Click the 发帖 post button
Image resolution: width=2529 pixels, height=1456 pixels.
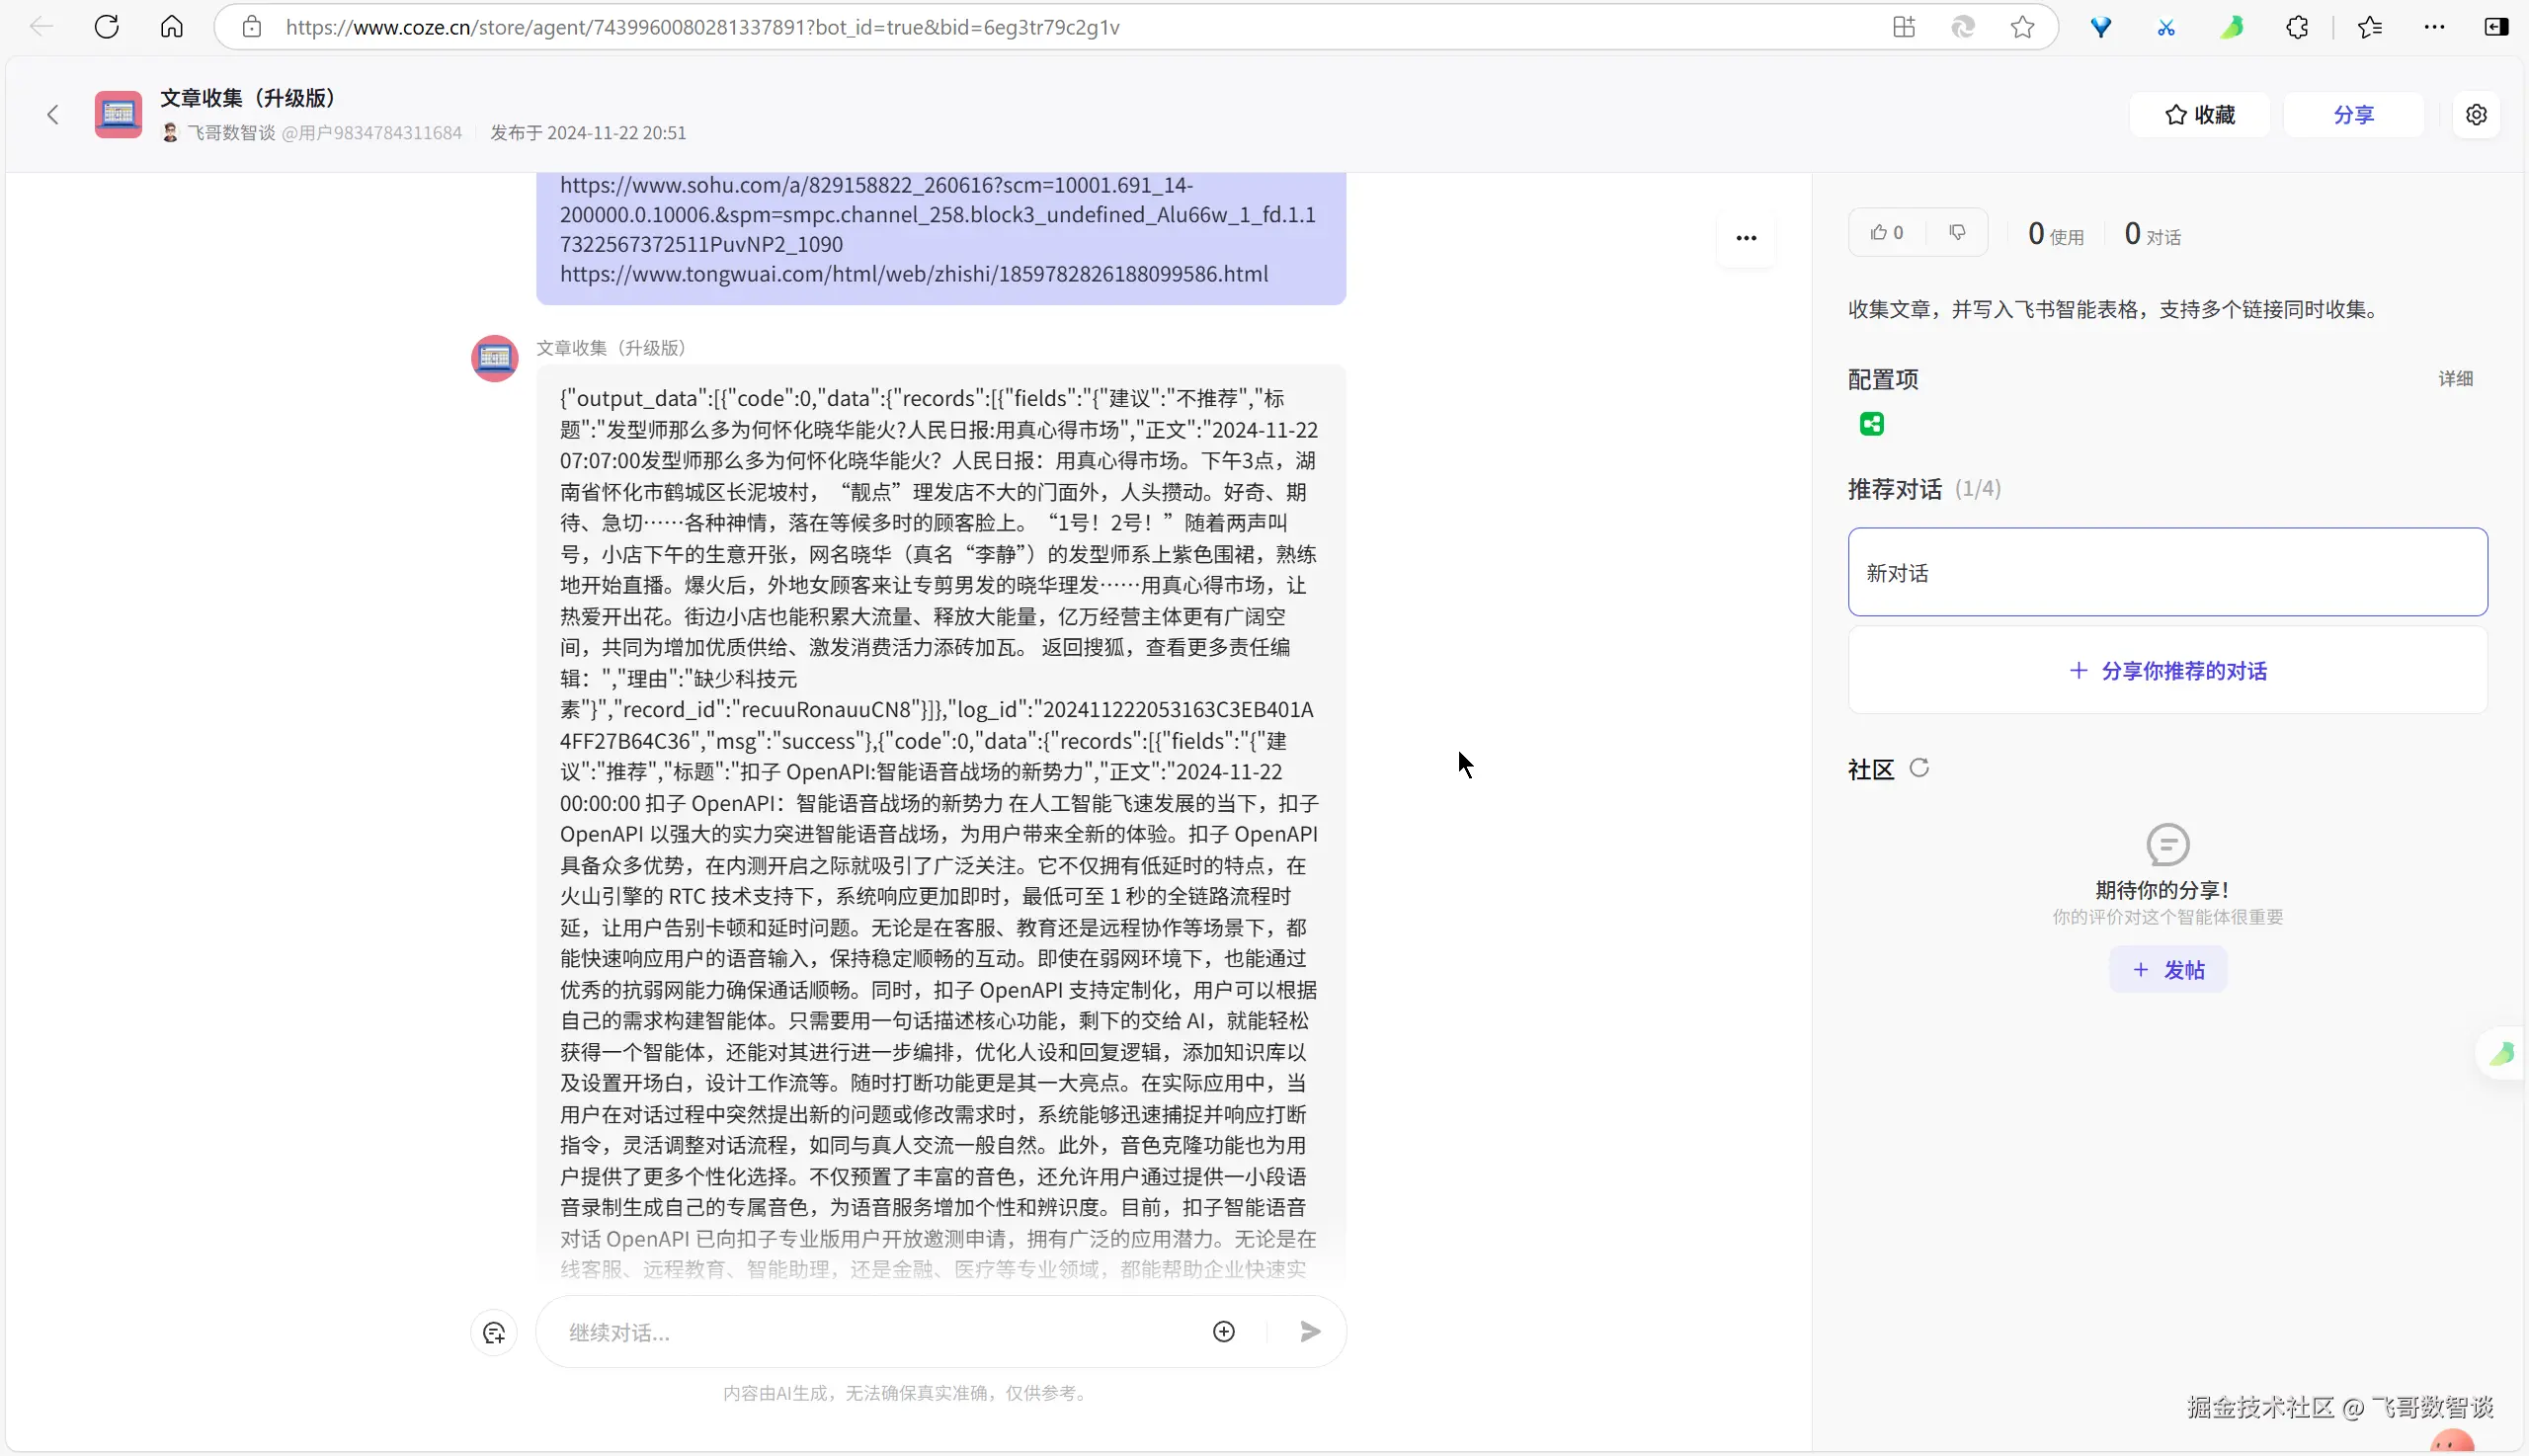point(2167,970)
